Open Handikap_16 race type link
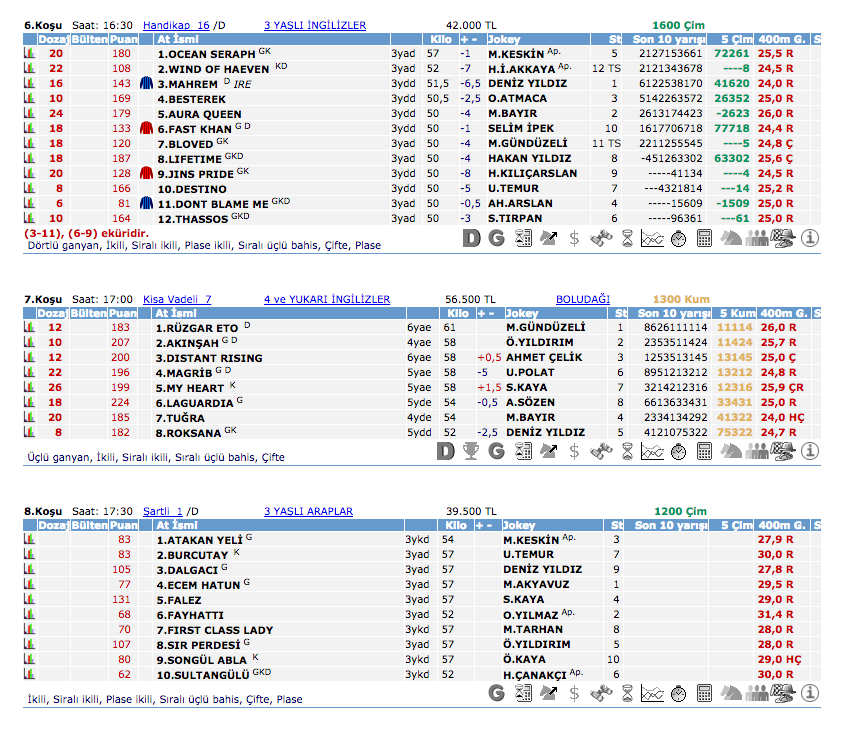 coord(176,25)
